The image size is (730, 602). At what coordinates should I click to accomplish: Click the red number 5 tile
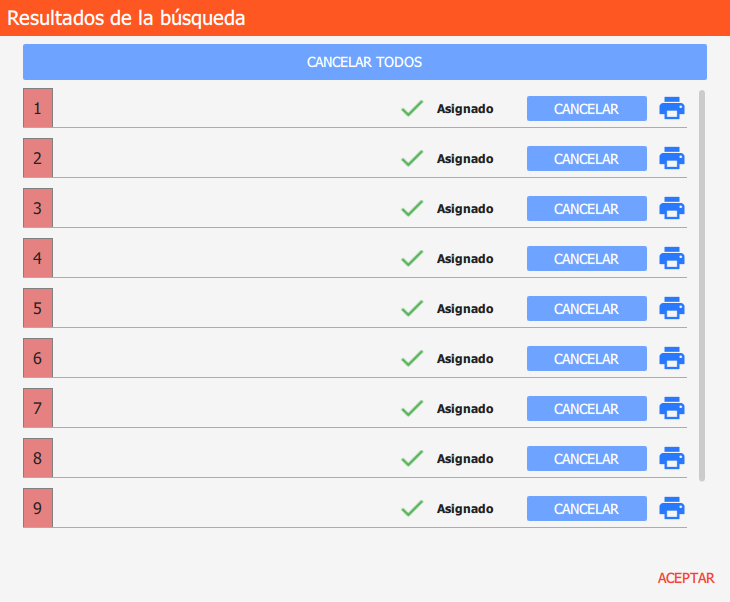(x=38, y=308)
